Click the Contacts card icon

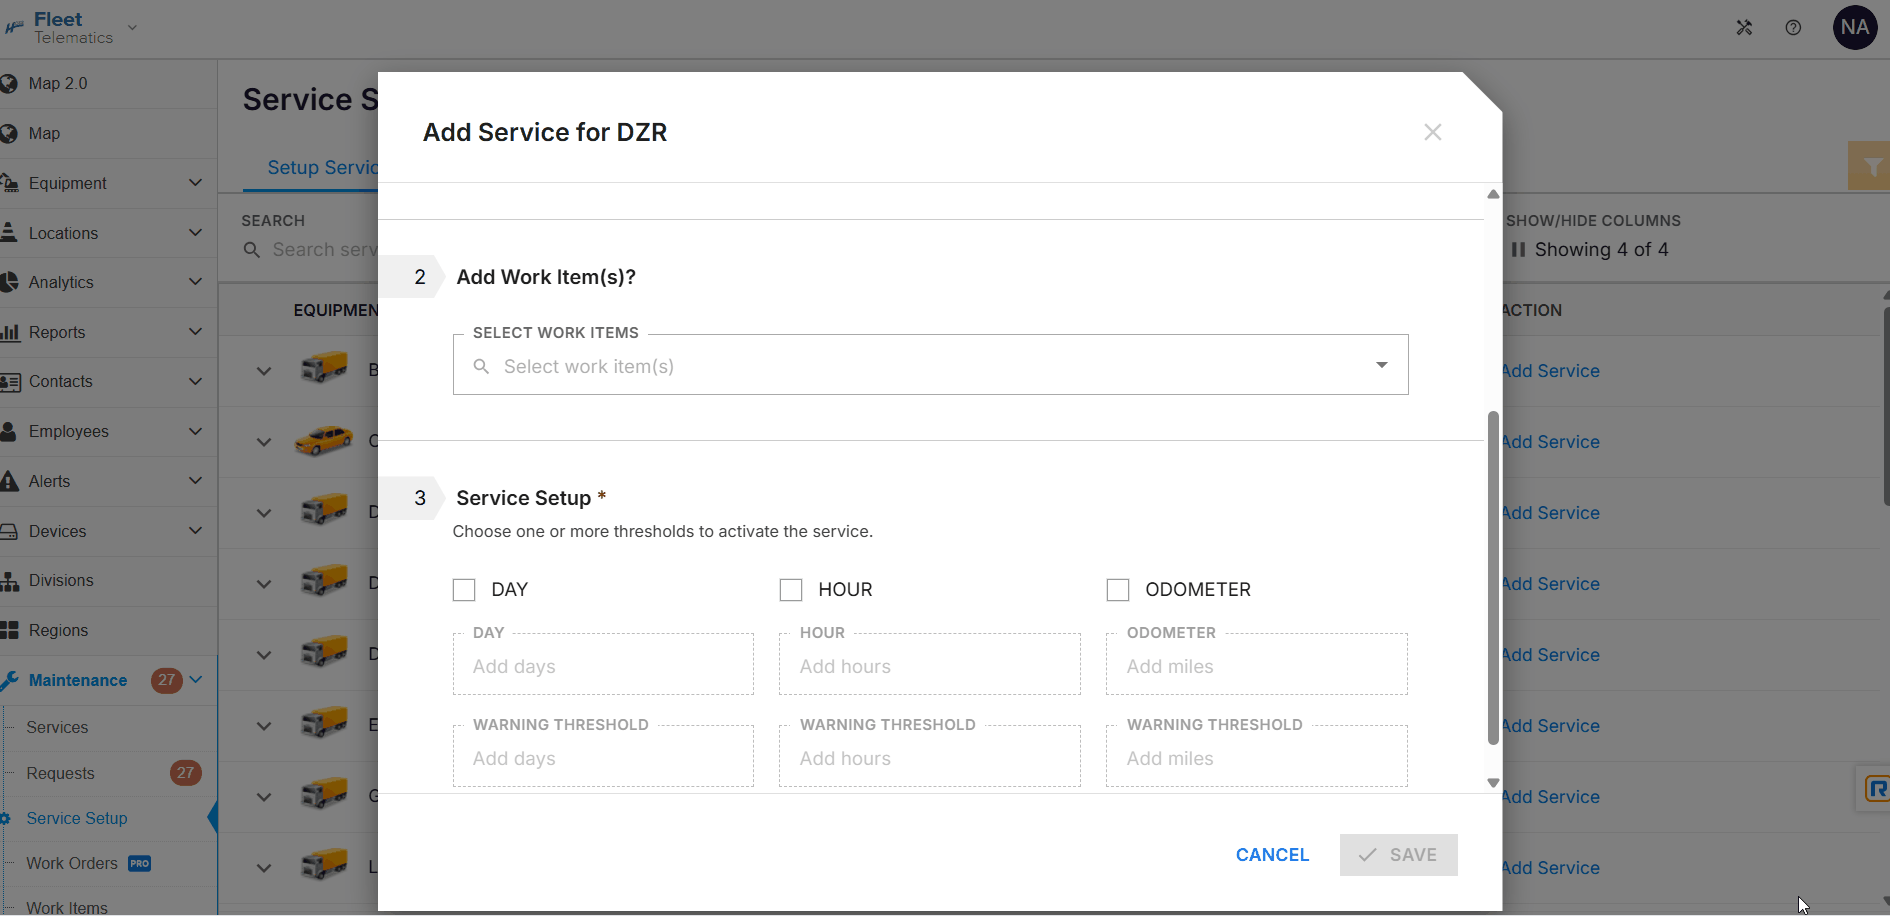[x=10, y=382]
